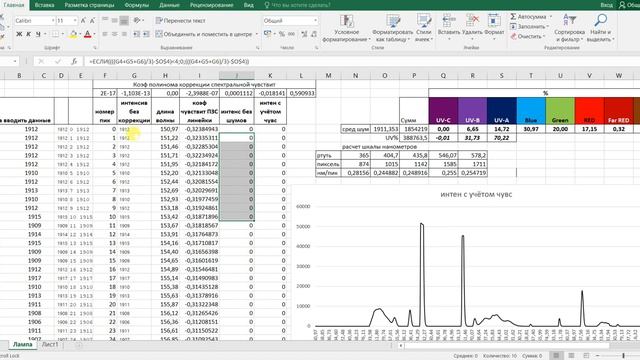Click the 'Что вы хотите сделать' search box
Viewport: 640px width, 360px height.
click(297, 5)
